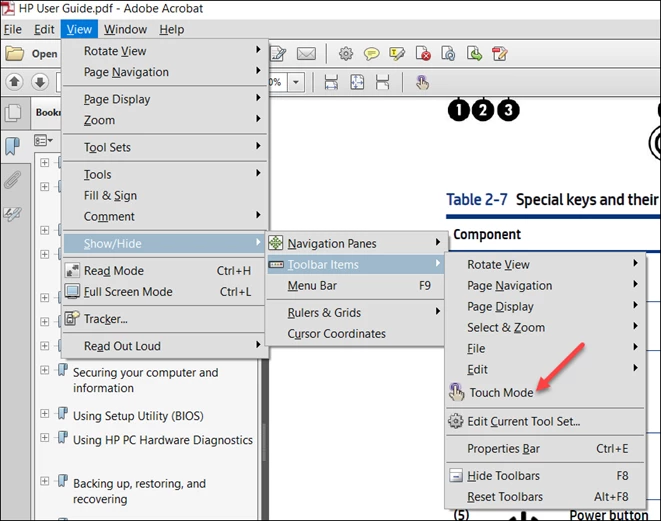Select Reset Toolbars Alt+F8 entry
Image resolution: width=661 pixels, height=521 pixels.
pos(545,497)
